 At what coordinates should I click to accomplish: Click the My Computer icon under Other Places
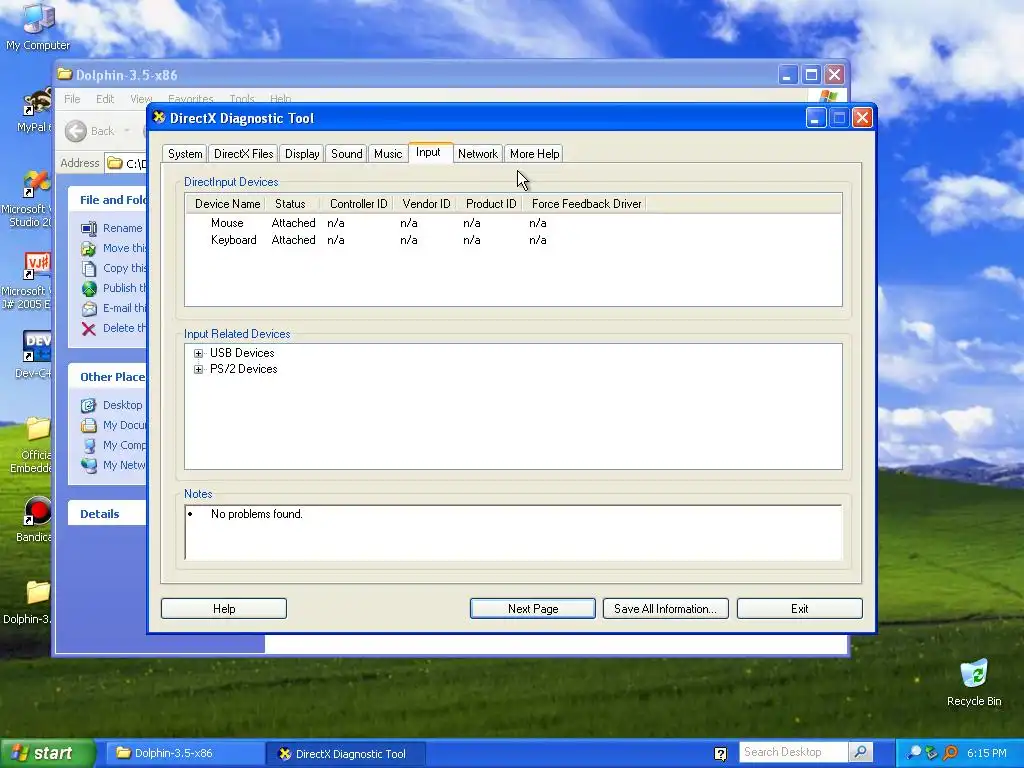pyautogui.click(x=89, y=445)
